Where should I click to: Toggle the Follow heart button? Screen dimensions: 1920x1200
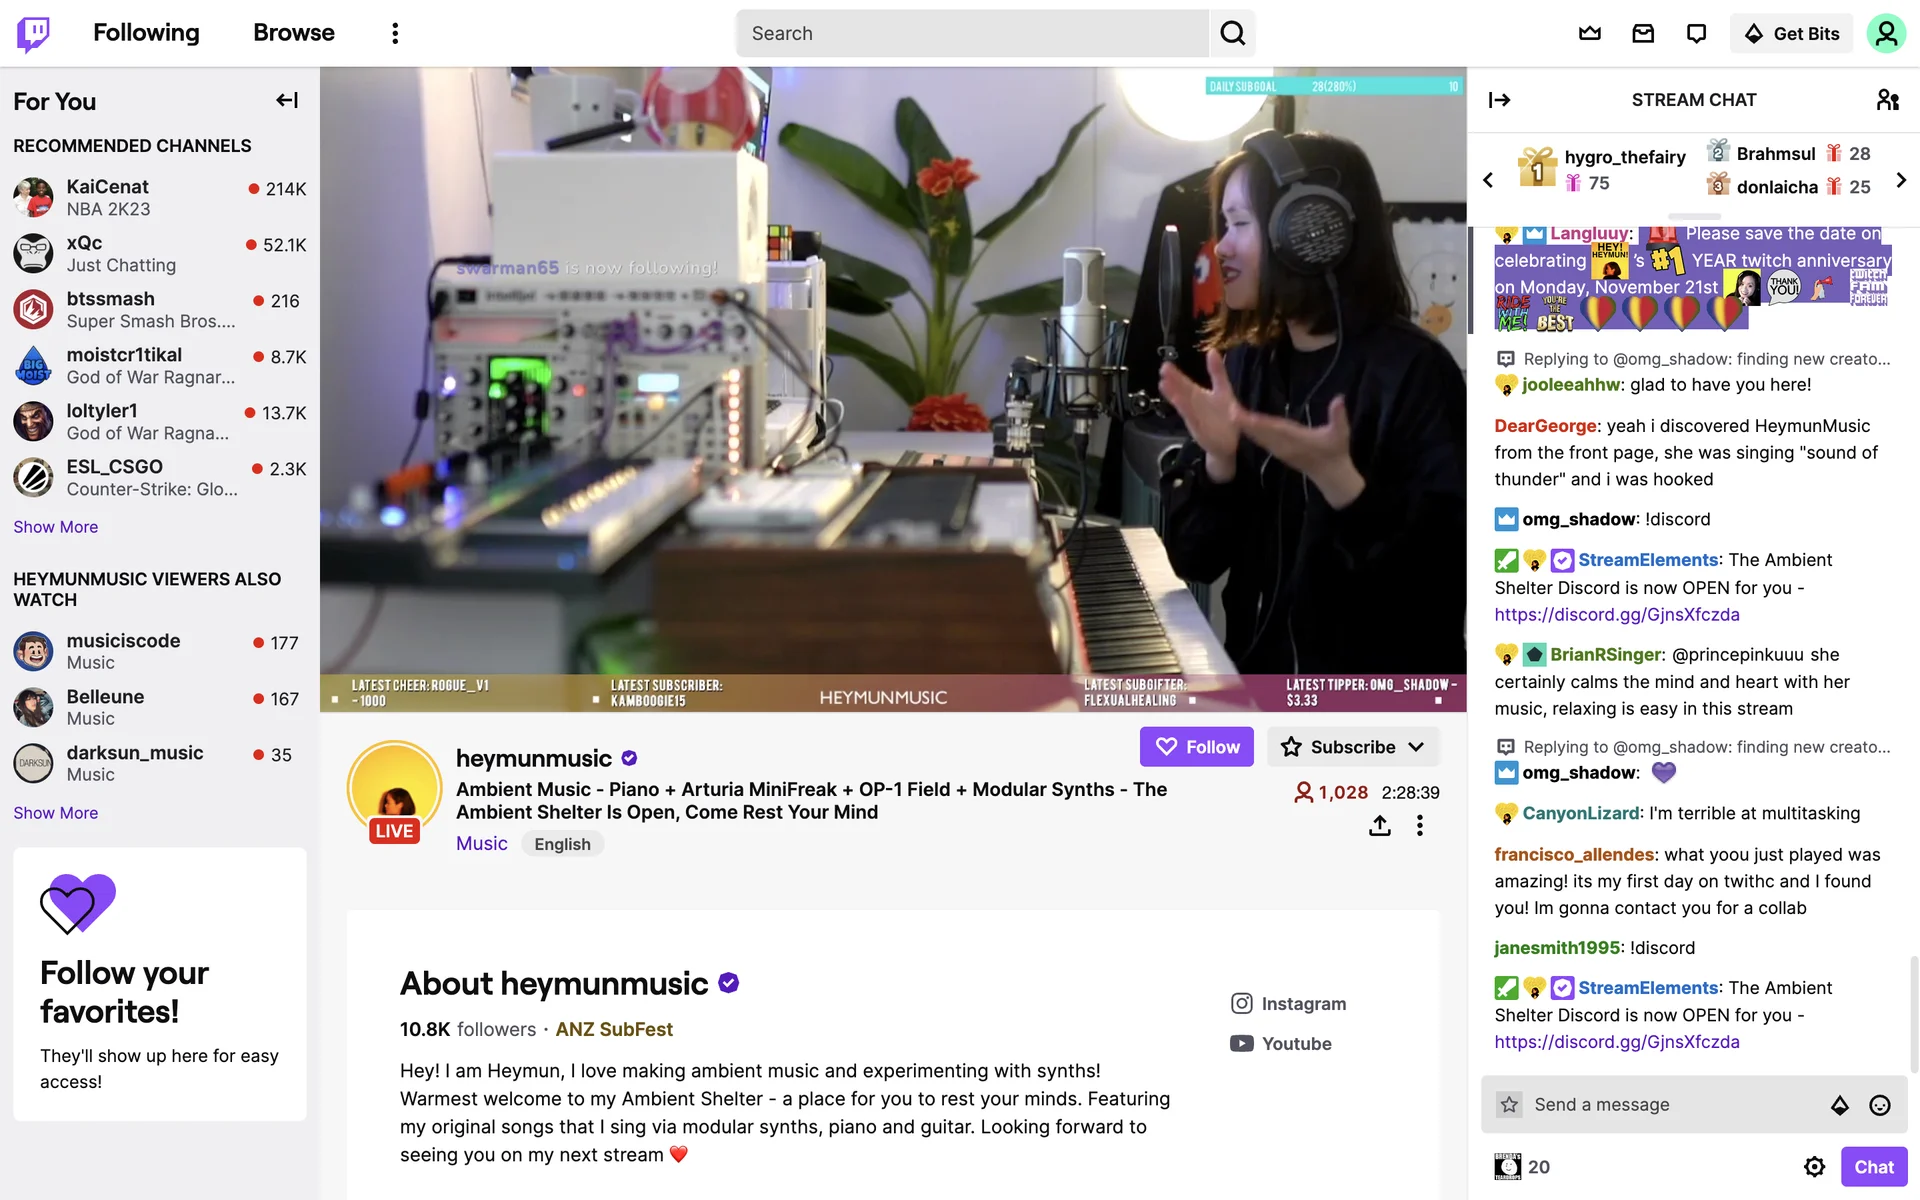tap(1196, 747)
